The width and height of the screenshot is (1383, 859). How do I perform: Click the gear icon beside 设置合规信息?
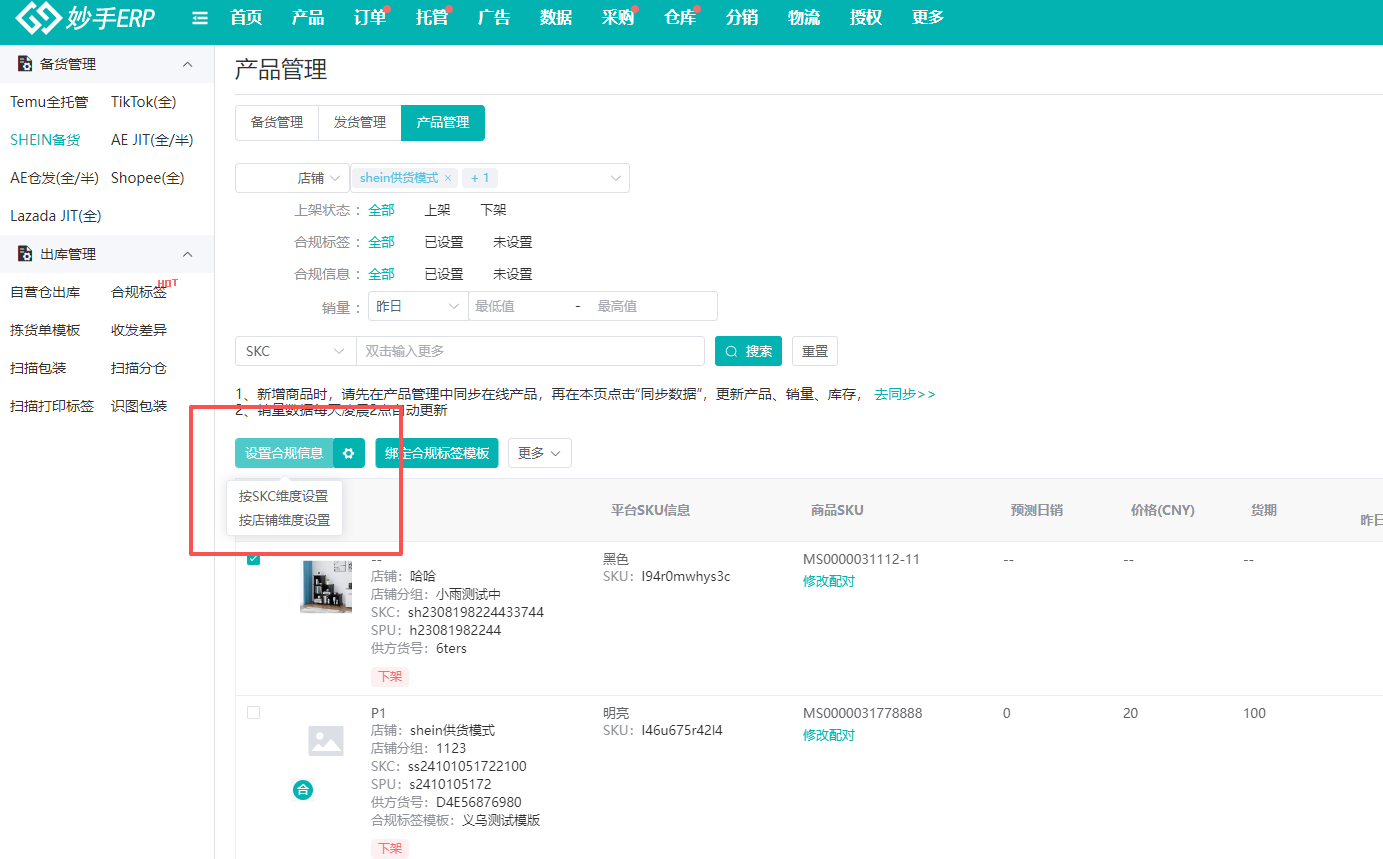point(348,453)
